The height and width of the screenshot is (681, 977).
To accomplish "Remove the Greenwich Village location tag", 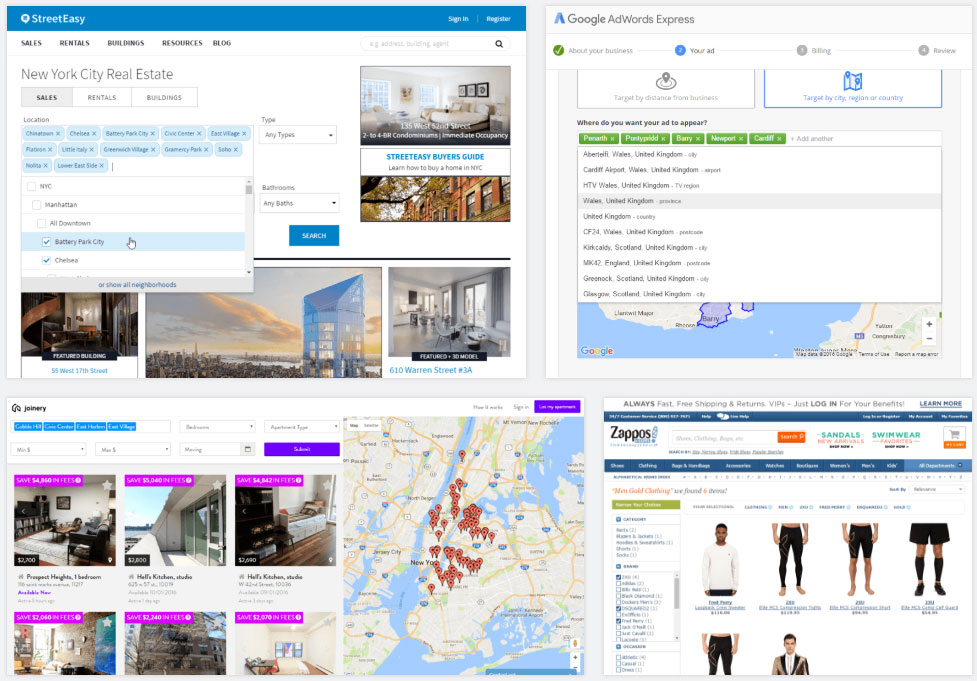I will [x=153, y=150].
